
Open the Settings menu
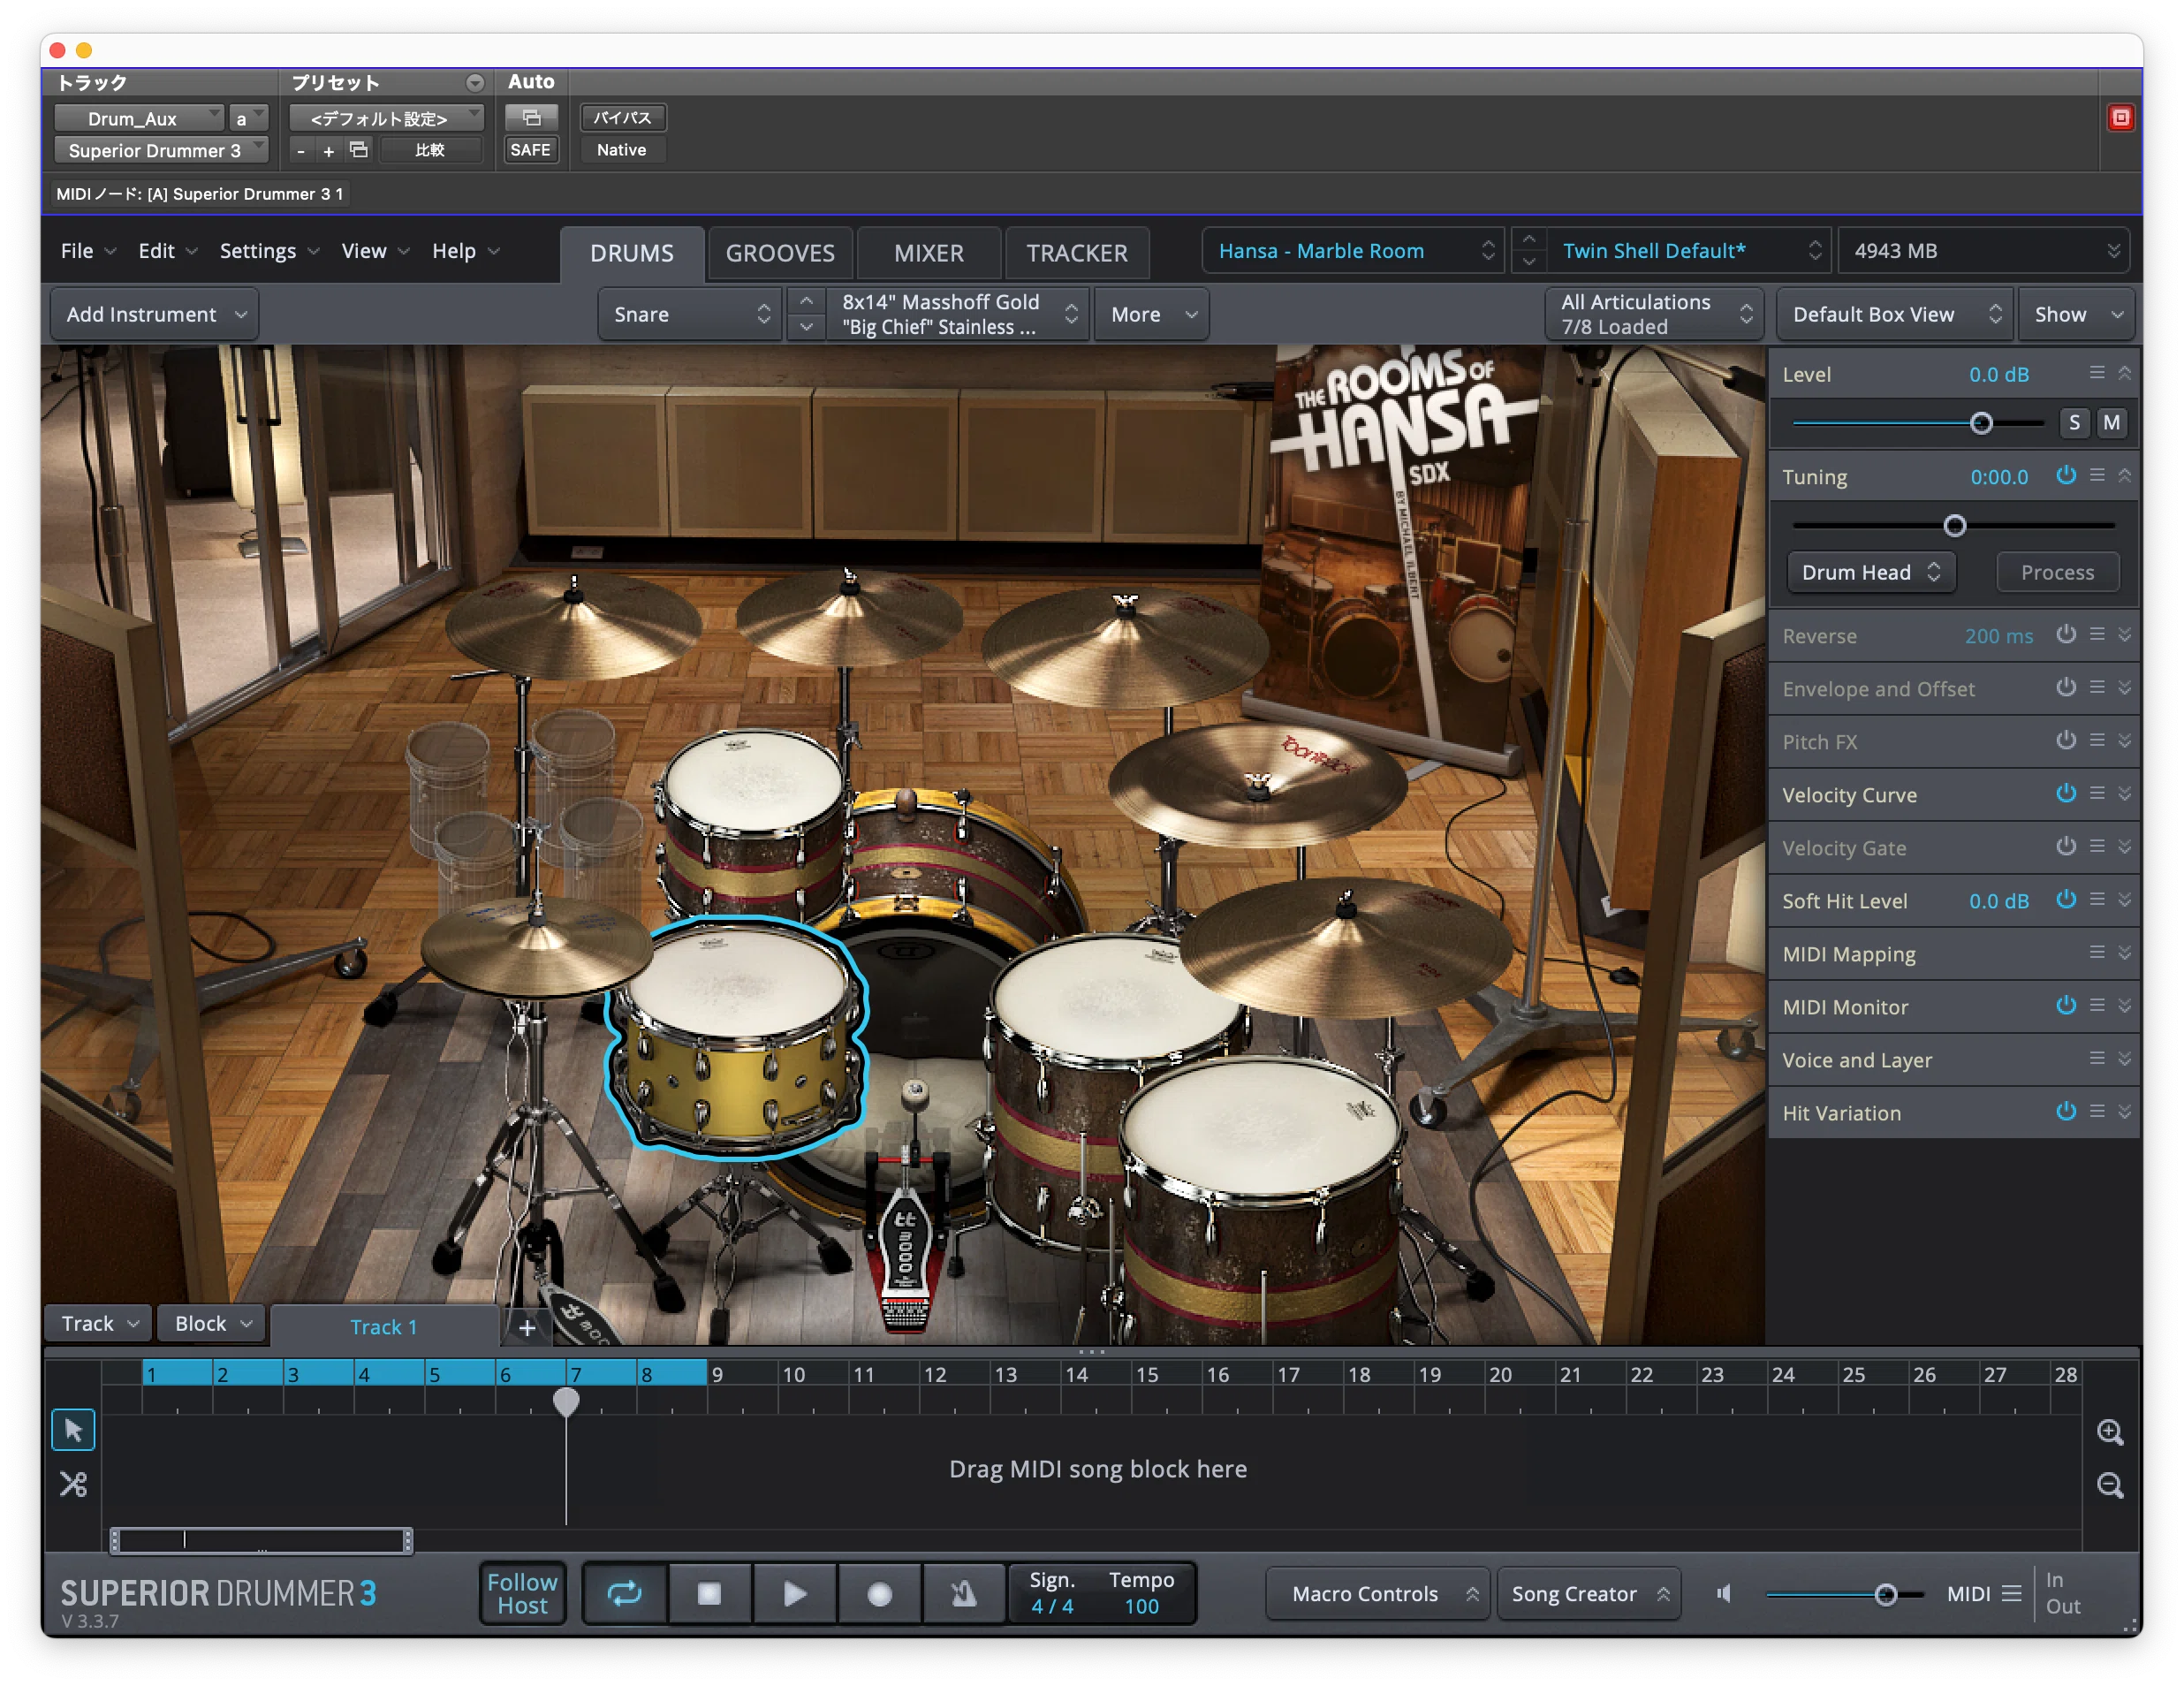(270, 251)
